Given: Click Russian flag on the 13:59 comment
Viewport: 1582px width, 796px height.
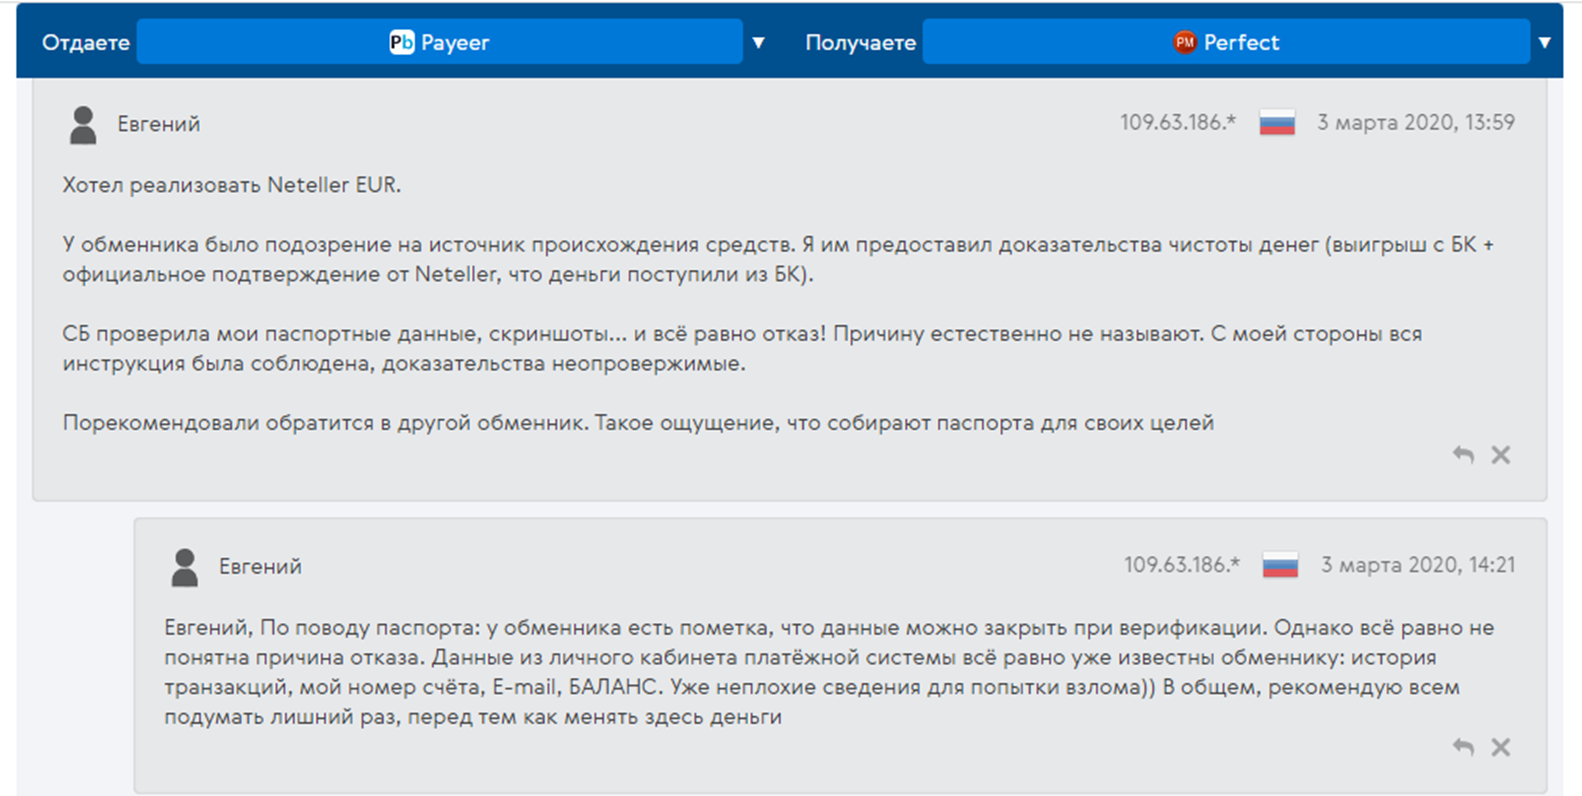Looking at the screenshot, I should click(x=1277, y=123).
